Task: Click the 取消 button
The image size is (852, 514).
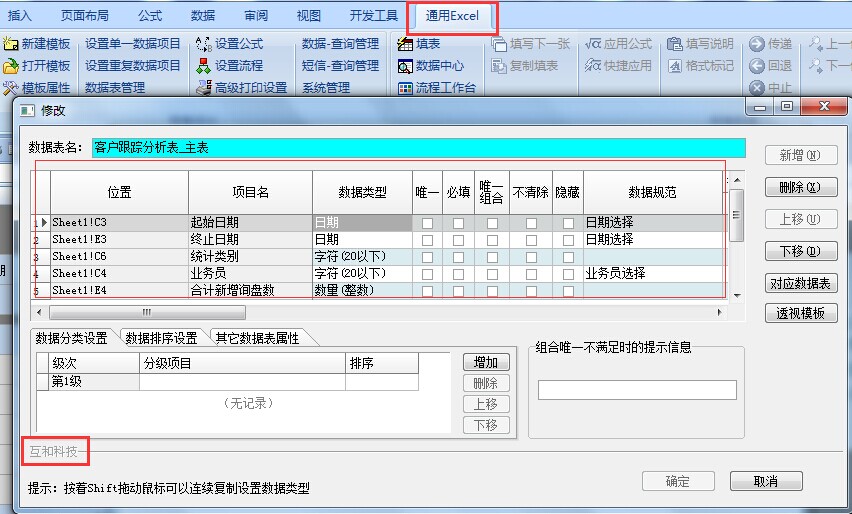Action: click(x=766, y=481)
